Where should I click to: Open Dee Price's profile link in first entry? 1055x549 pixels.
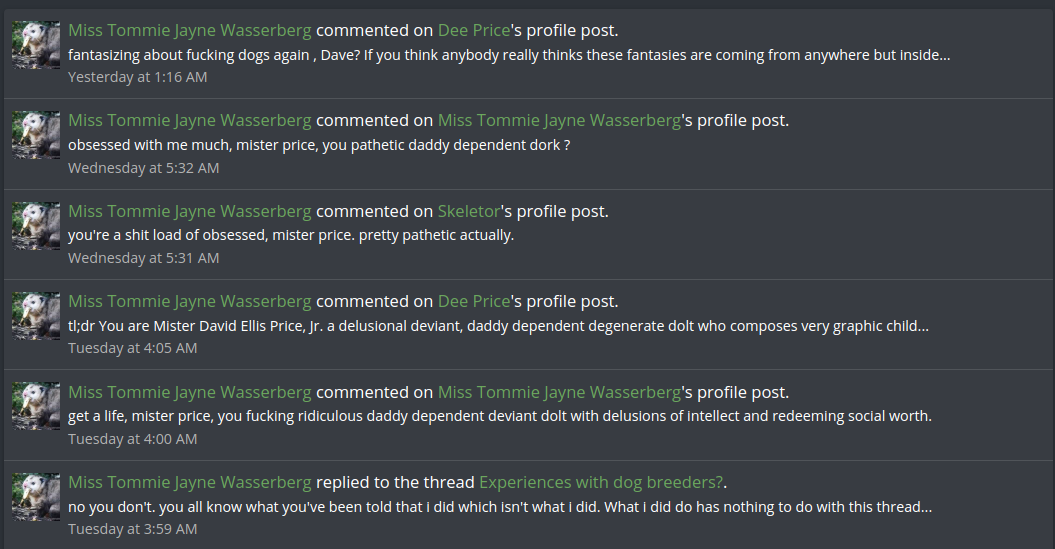point(474,30)
